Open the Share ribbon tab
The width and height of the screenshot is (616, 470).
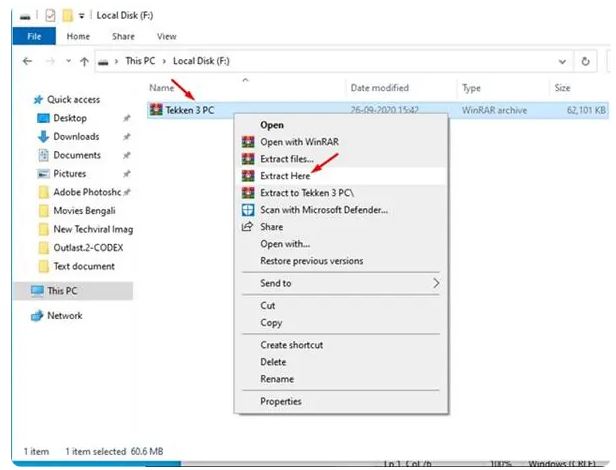[x=123, y=37]
